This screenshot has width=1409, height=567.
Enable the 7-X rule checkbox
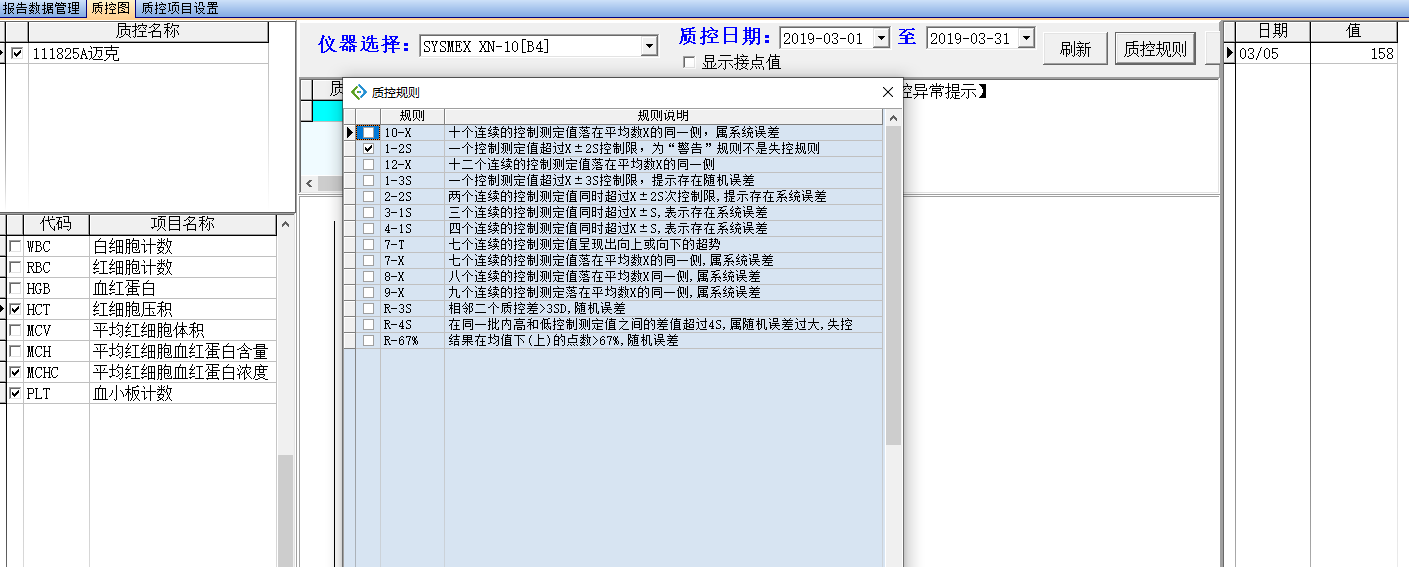click(369, 260)
